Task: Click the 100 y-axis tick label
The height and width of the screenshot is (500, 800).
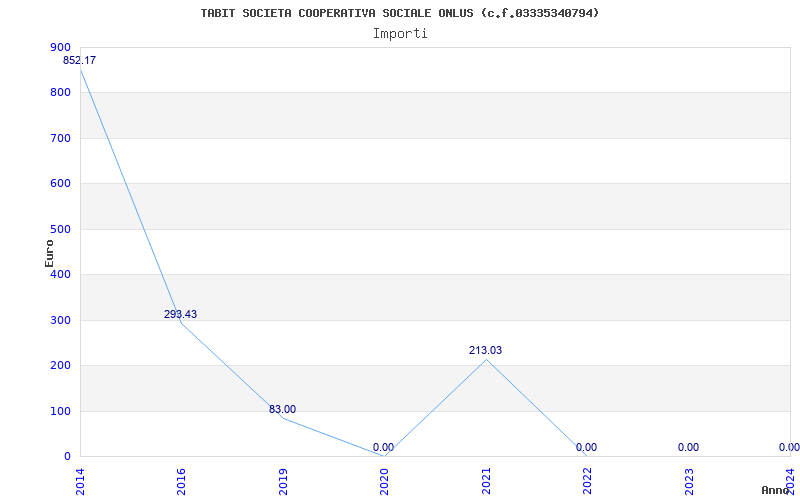Action: pos(60,411)
